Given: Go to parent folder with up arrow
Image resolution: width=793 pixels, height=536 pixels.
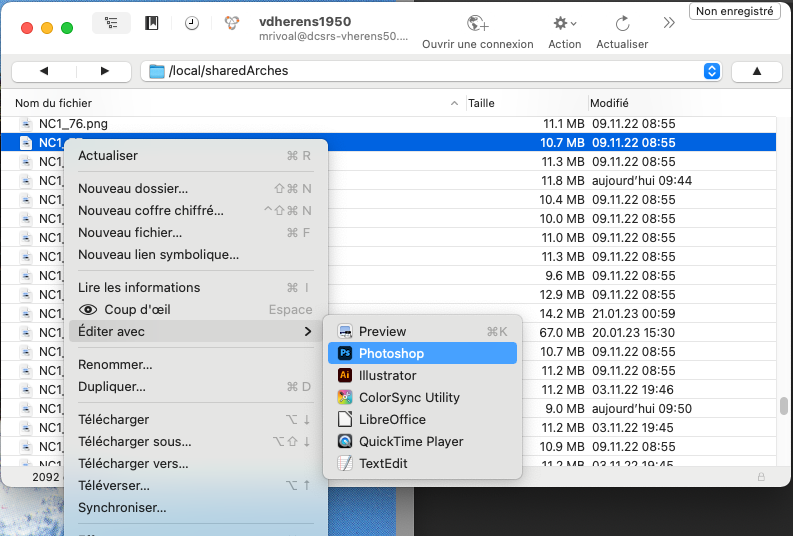Looking at the screenshot, I should 756,71.
